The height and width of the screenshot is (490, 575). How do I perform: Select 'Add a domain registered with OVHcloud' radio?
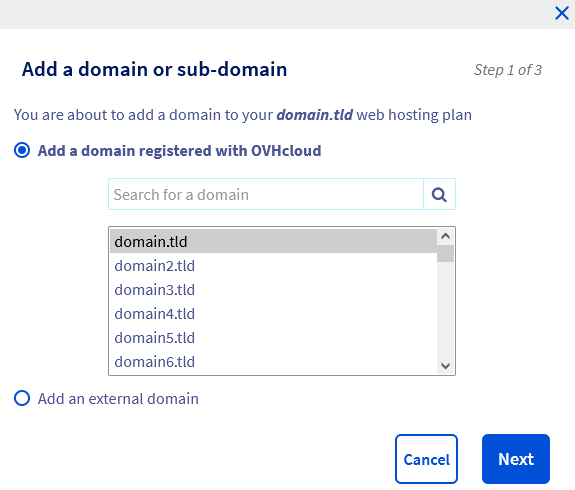[22, 150]
